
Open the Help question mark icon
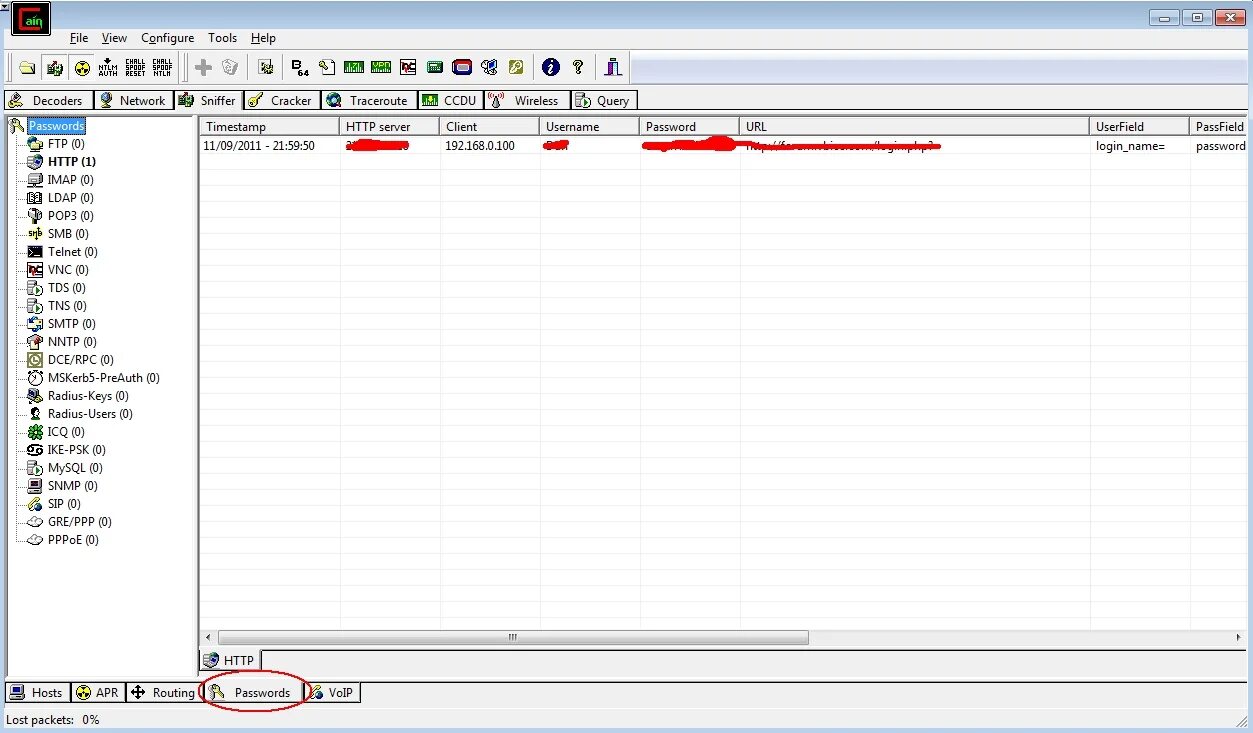(x=578, y=68)
